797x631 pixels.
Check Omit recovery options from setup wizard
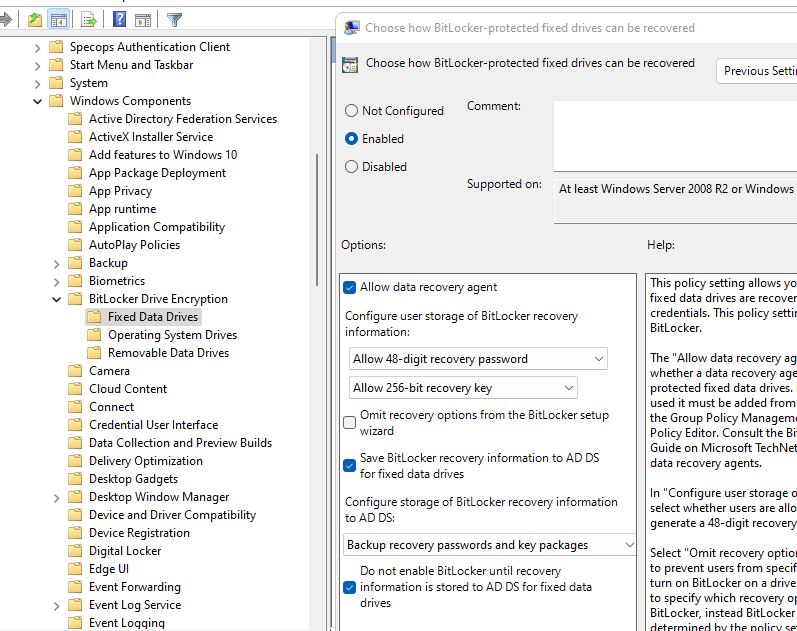[x=350, y=423]
